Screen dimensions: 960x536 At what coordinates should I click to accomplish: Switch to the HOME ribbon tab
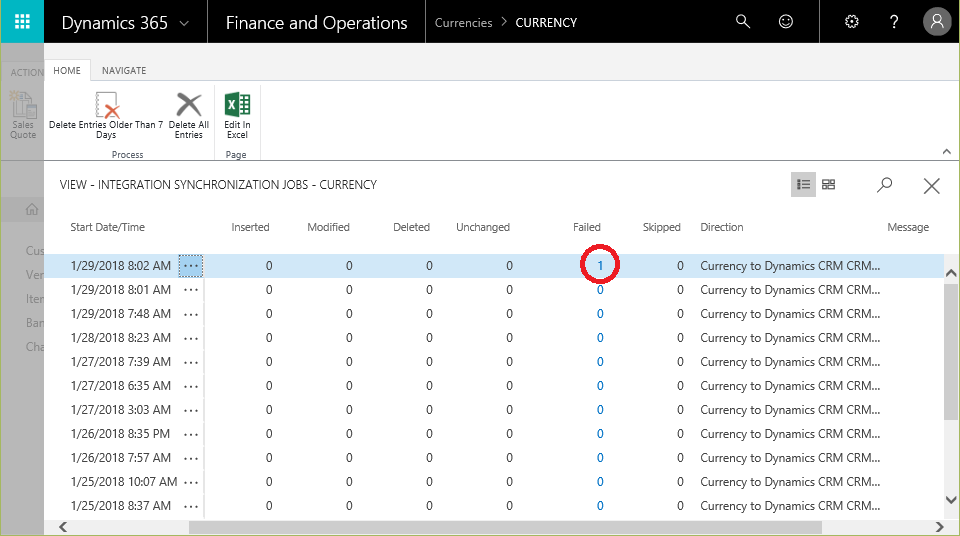pos(67,70)
